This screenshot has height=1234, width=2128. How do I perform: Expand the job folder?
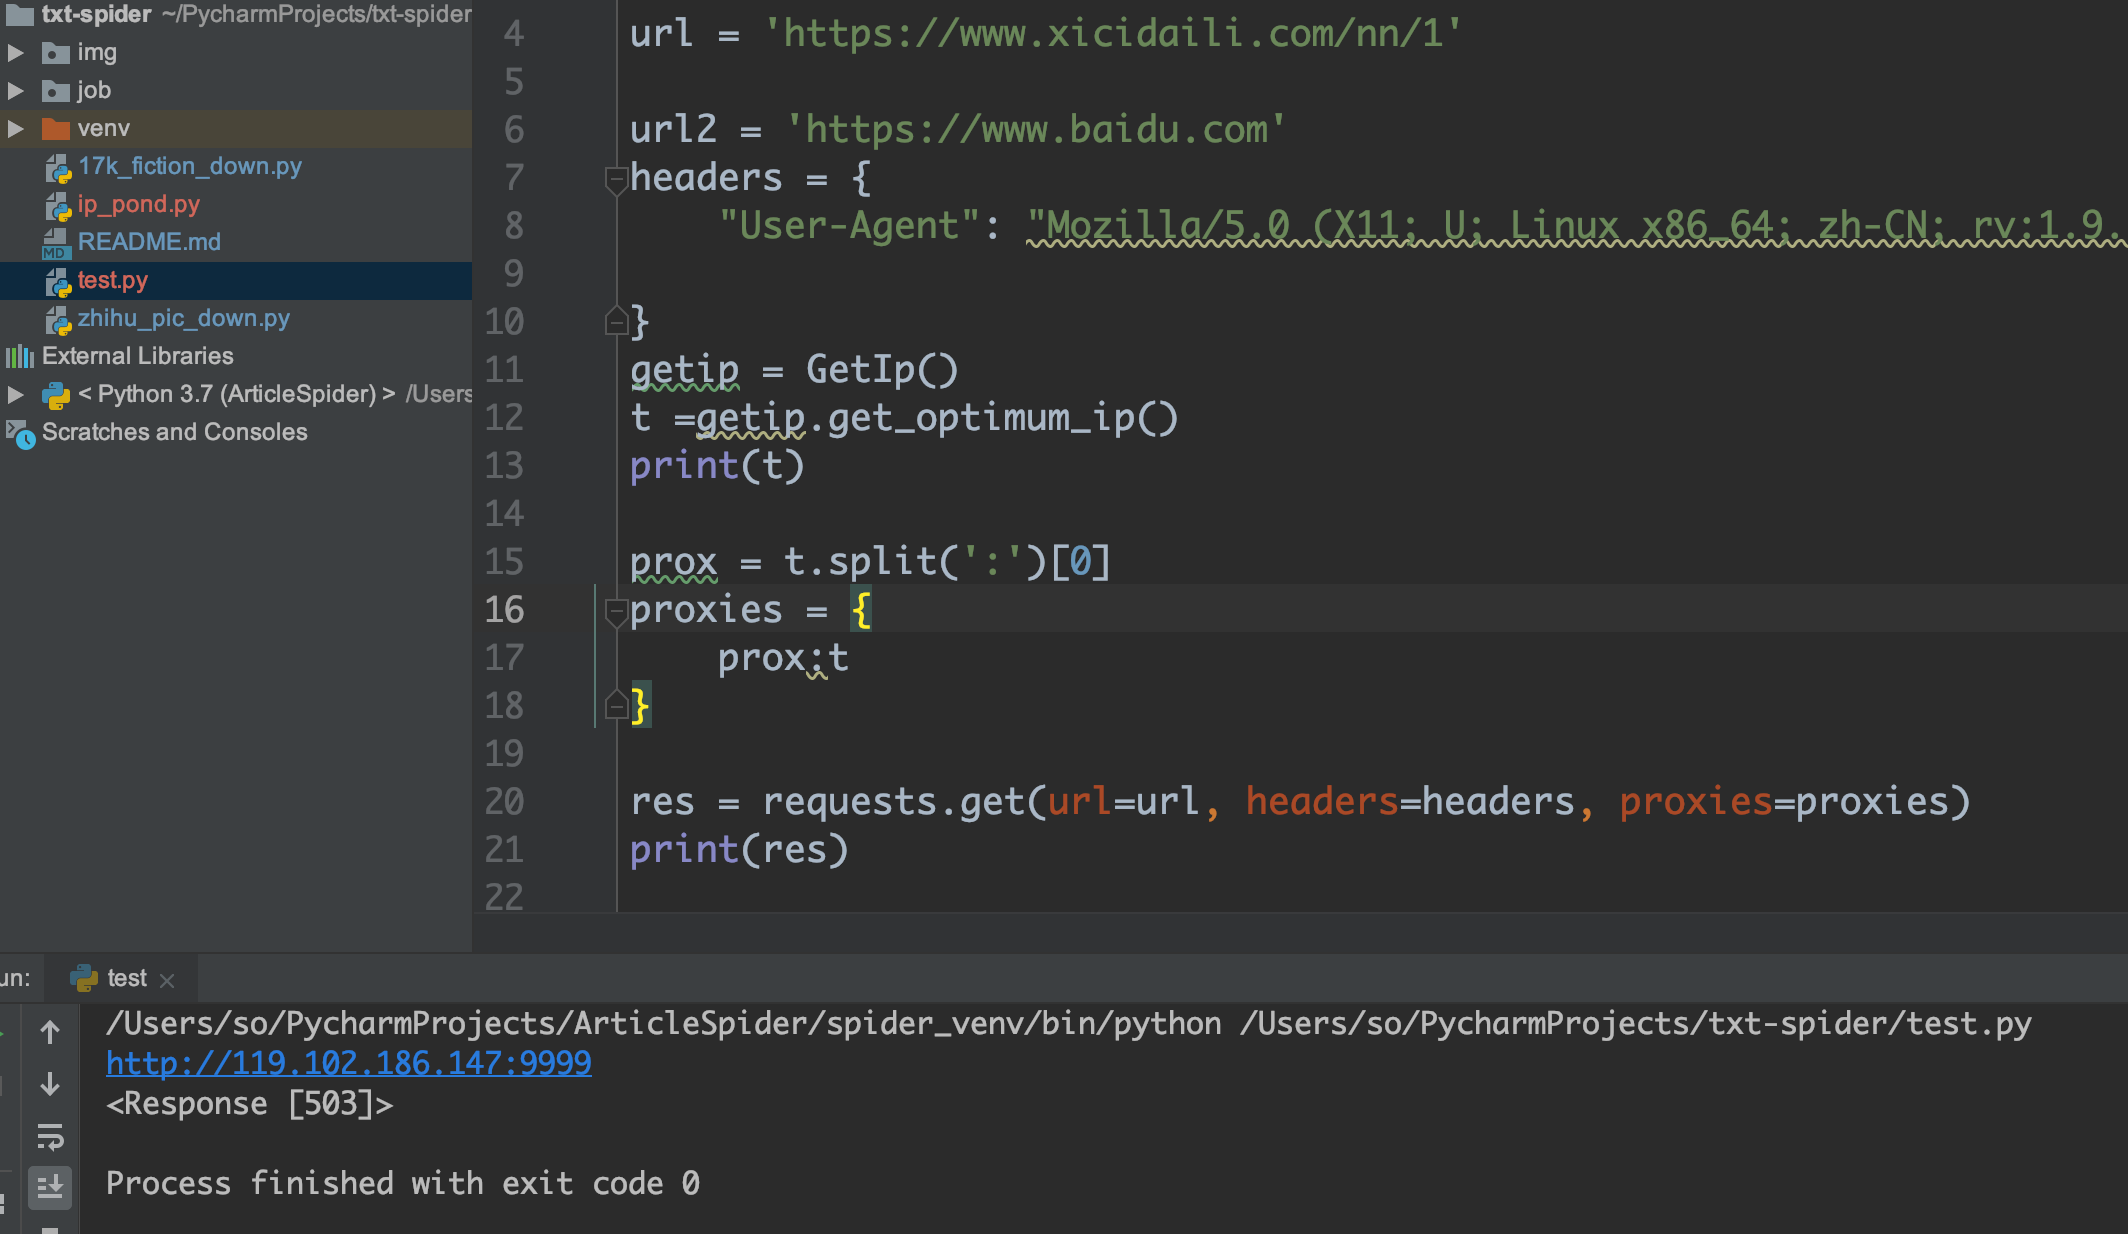[16, 90]
